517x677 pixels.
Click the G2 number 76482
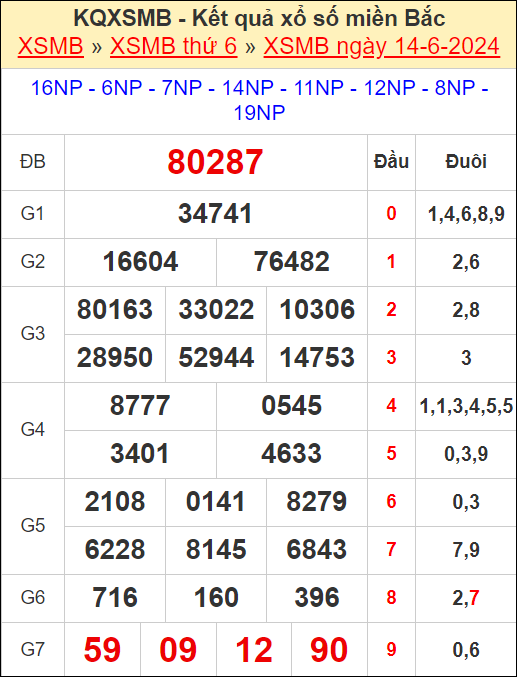click(x=292, y=262)
